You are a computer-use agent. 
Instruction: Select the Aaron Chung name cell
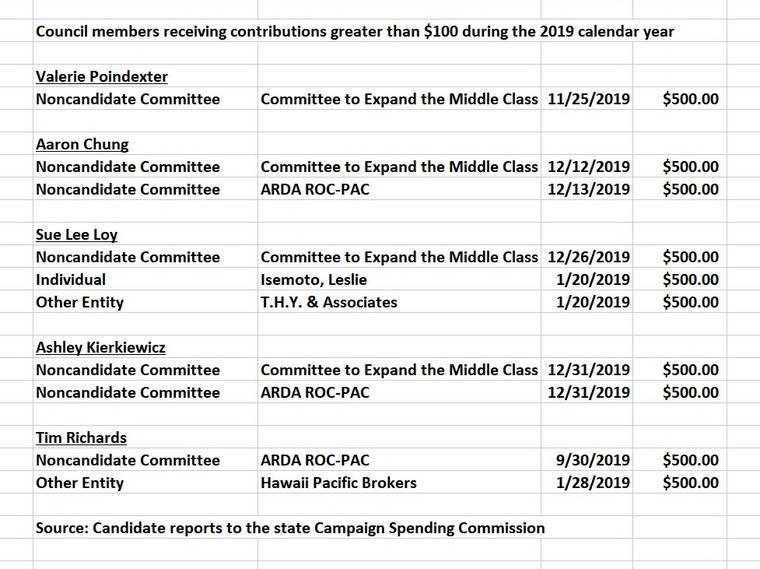[x=82, y=144]
